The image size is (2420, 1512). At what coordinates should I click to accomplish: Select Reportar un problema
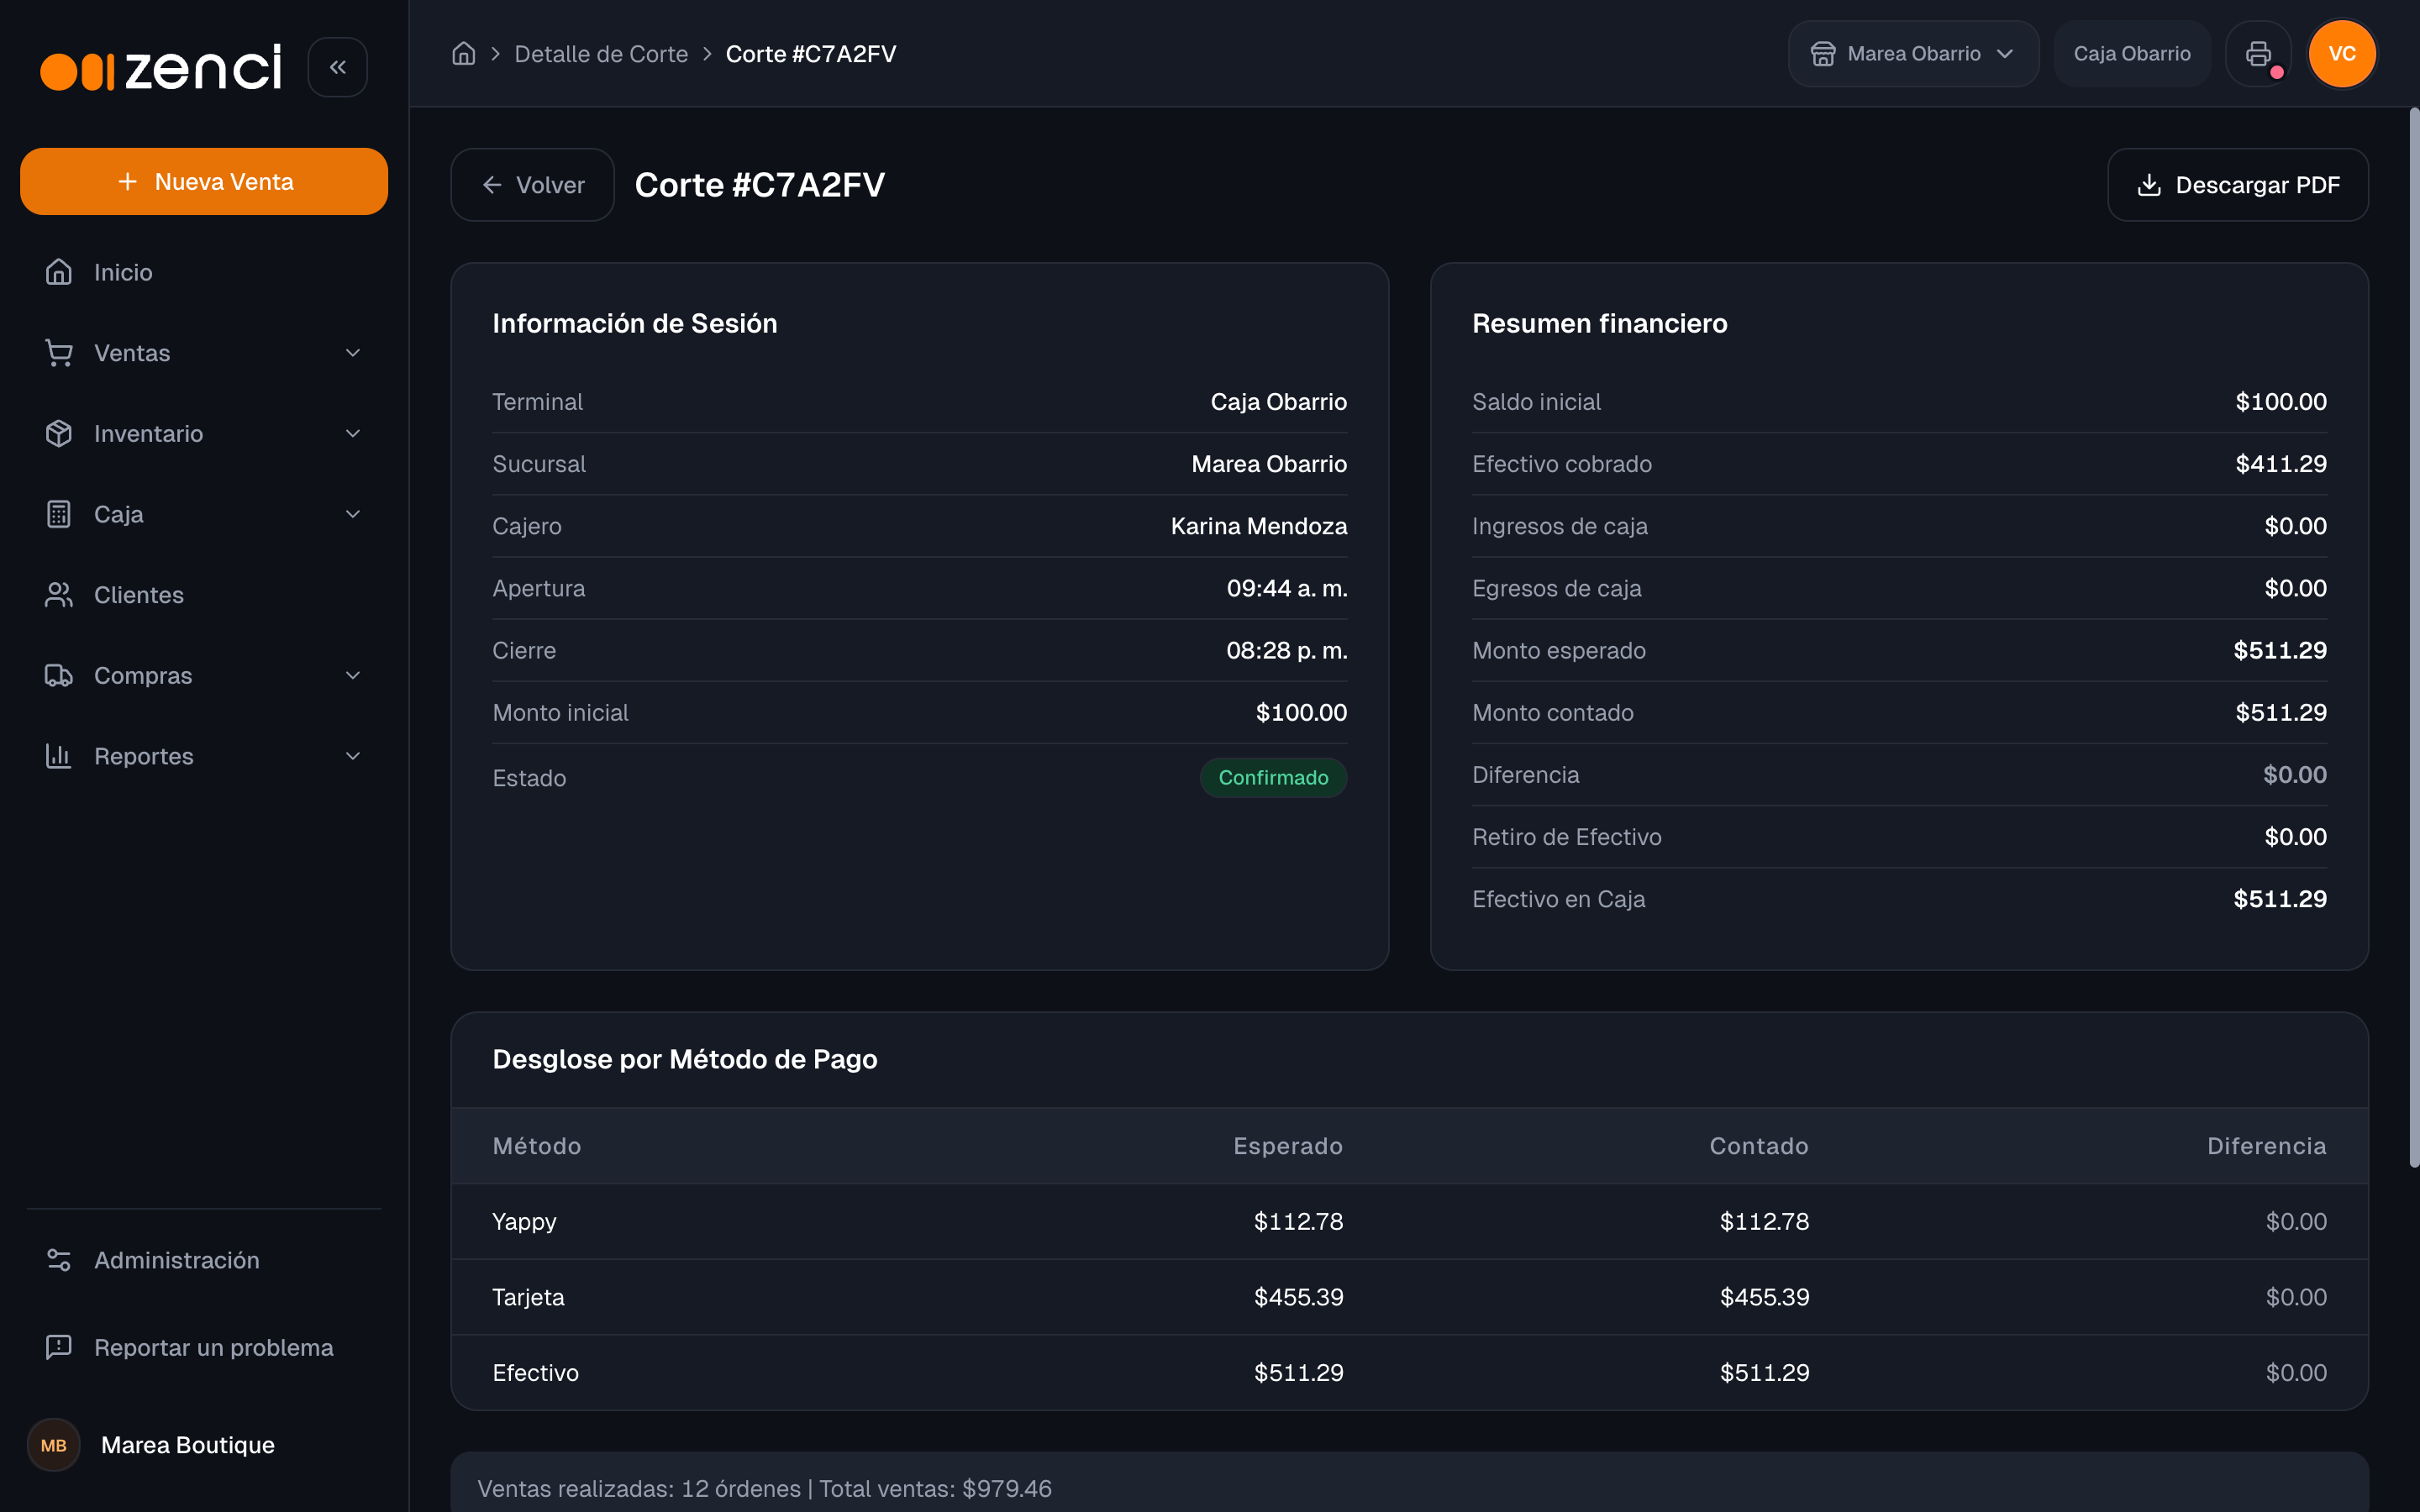tap(204, 1347)
